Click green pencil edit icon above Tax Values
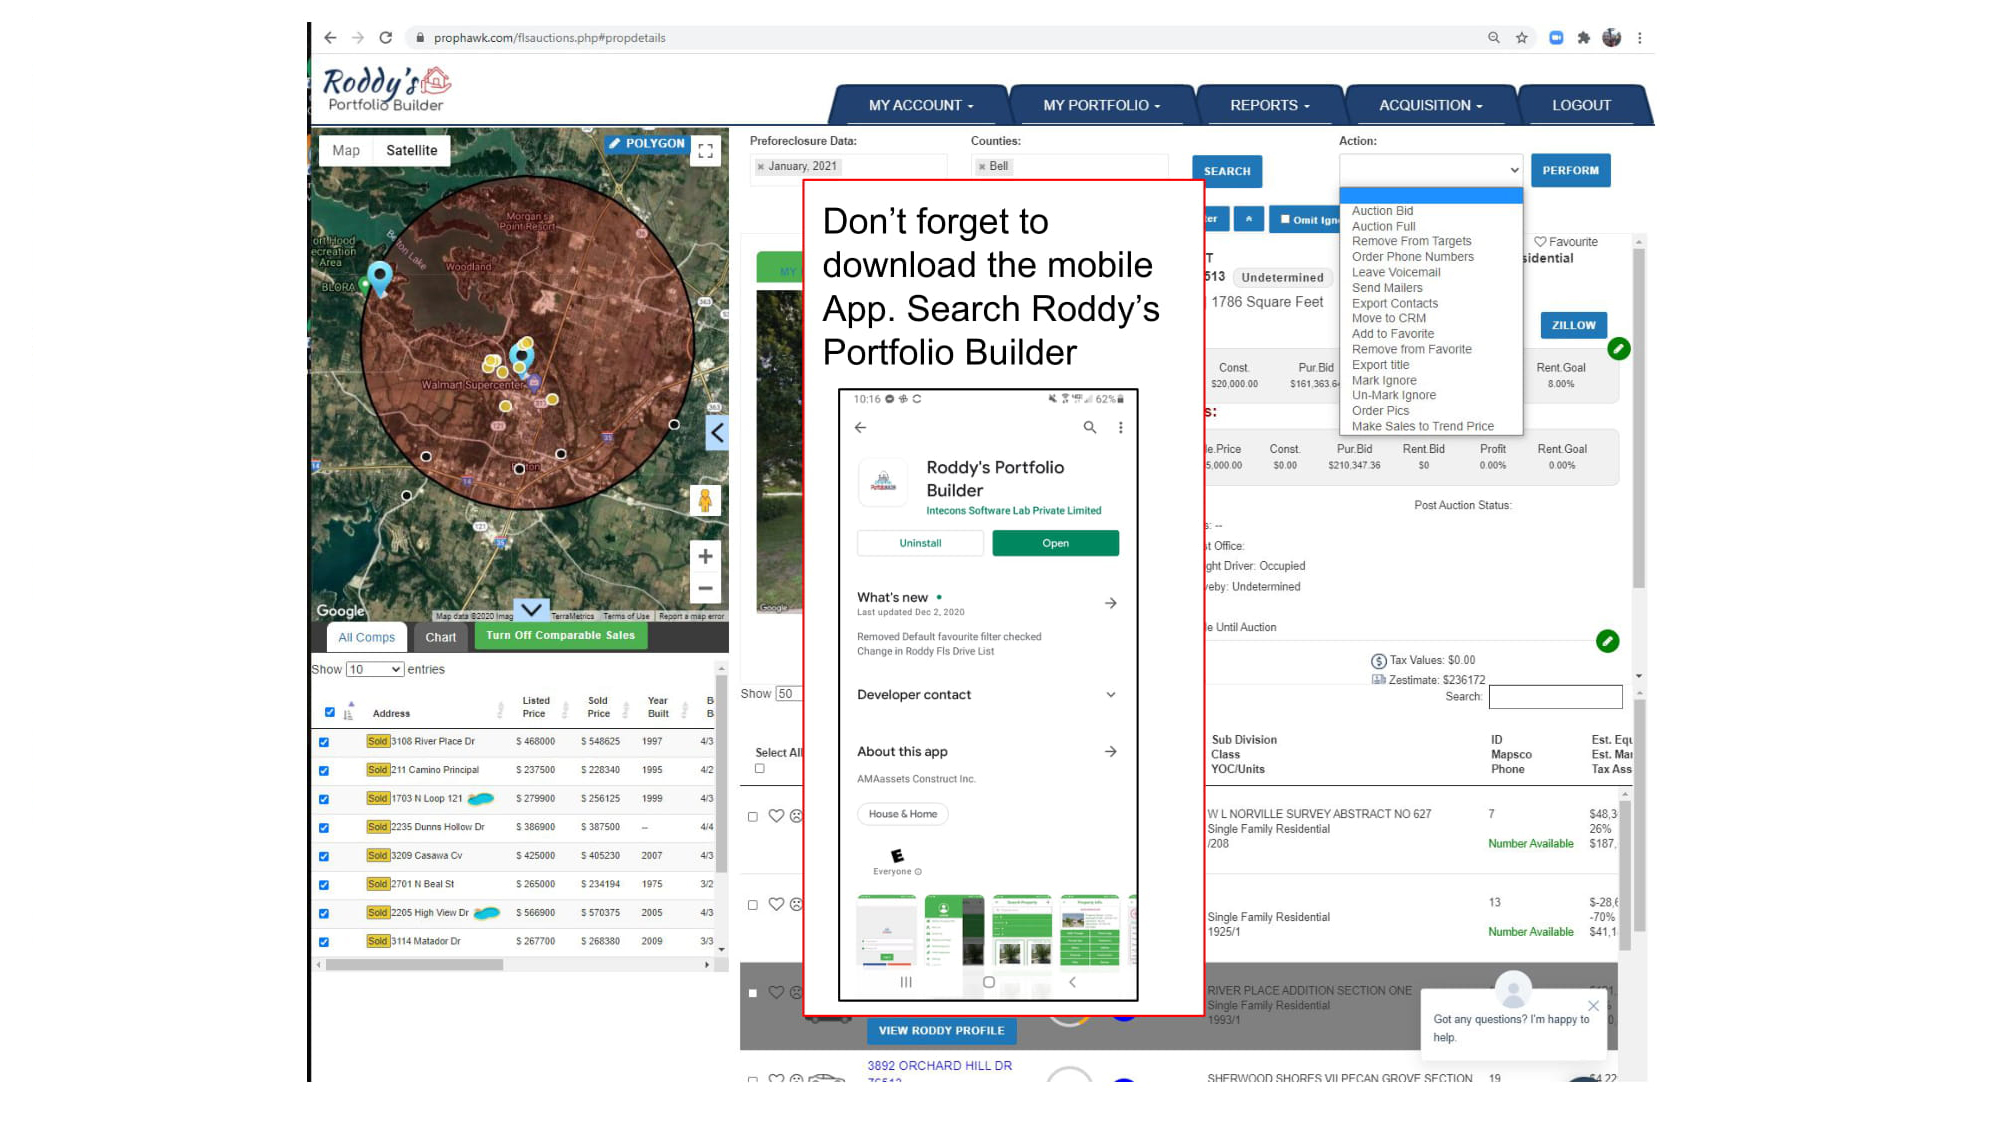The height and width of the screenshot is (1125, 2000). [x=1607, y=641]
